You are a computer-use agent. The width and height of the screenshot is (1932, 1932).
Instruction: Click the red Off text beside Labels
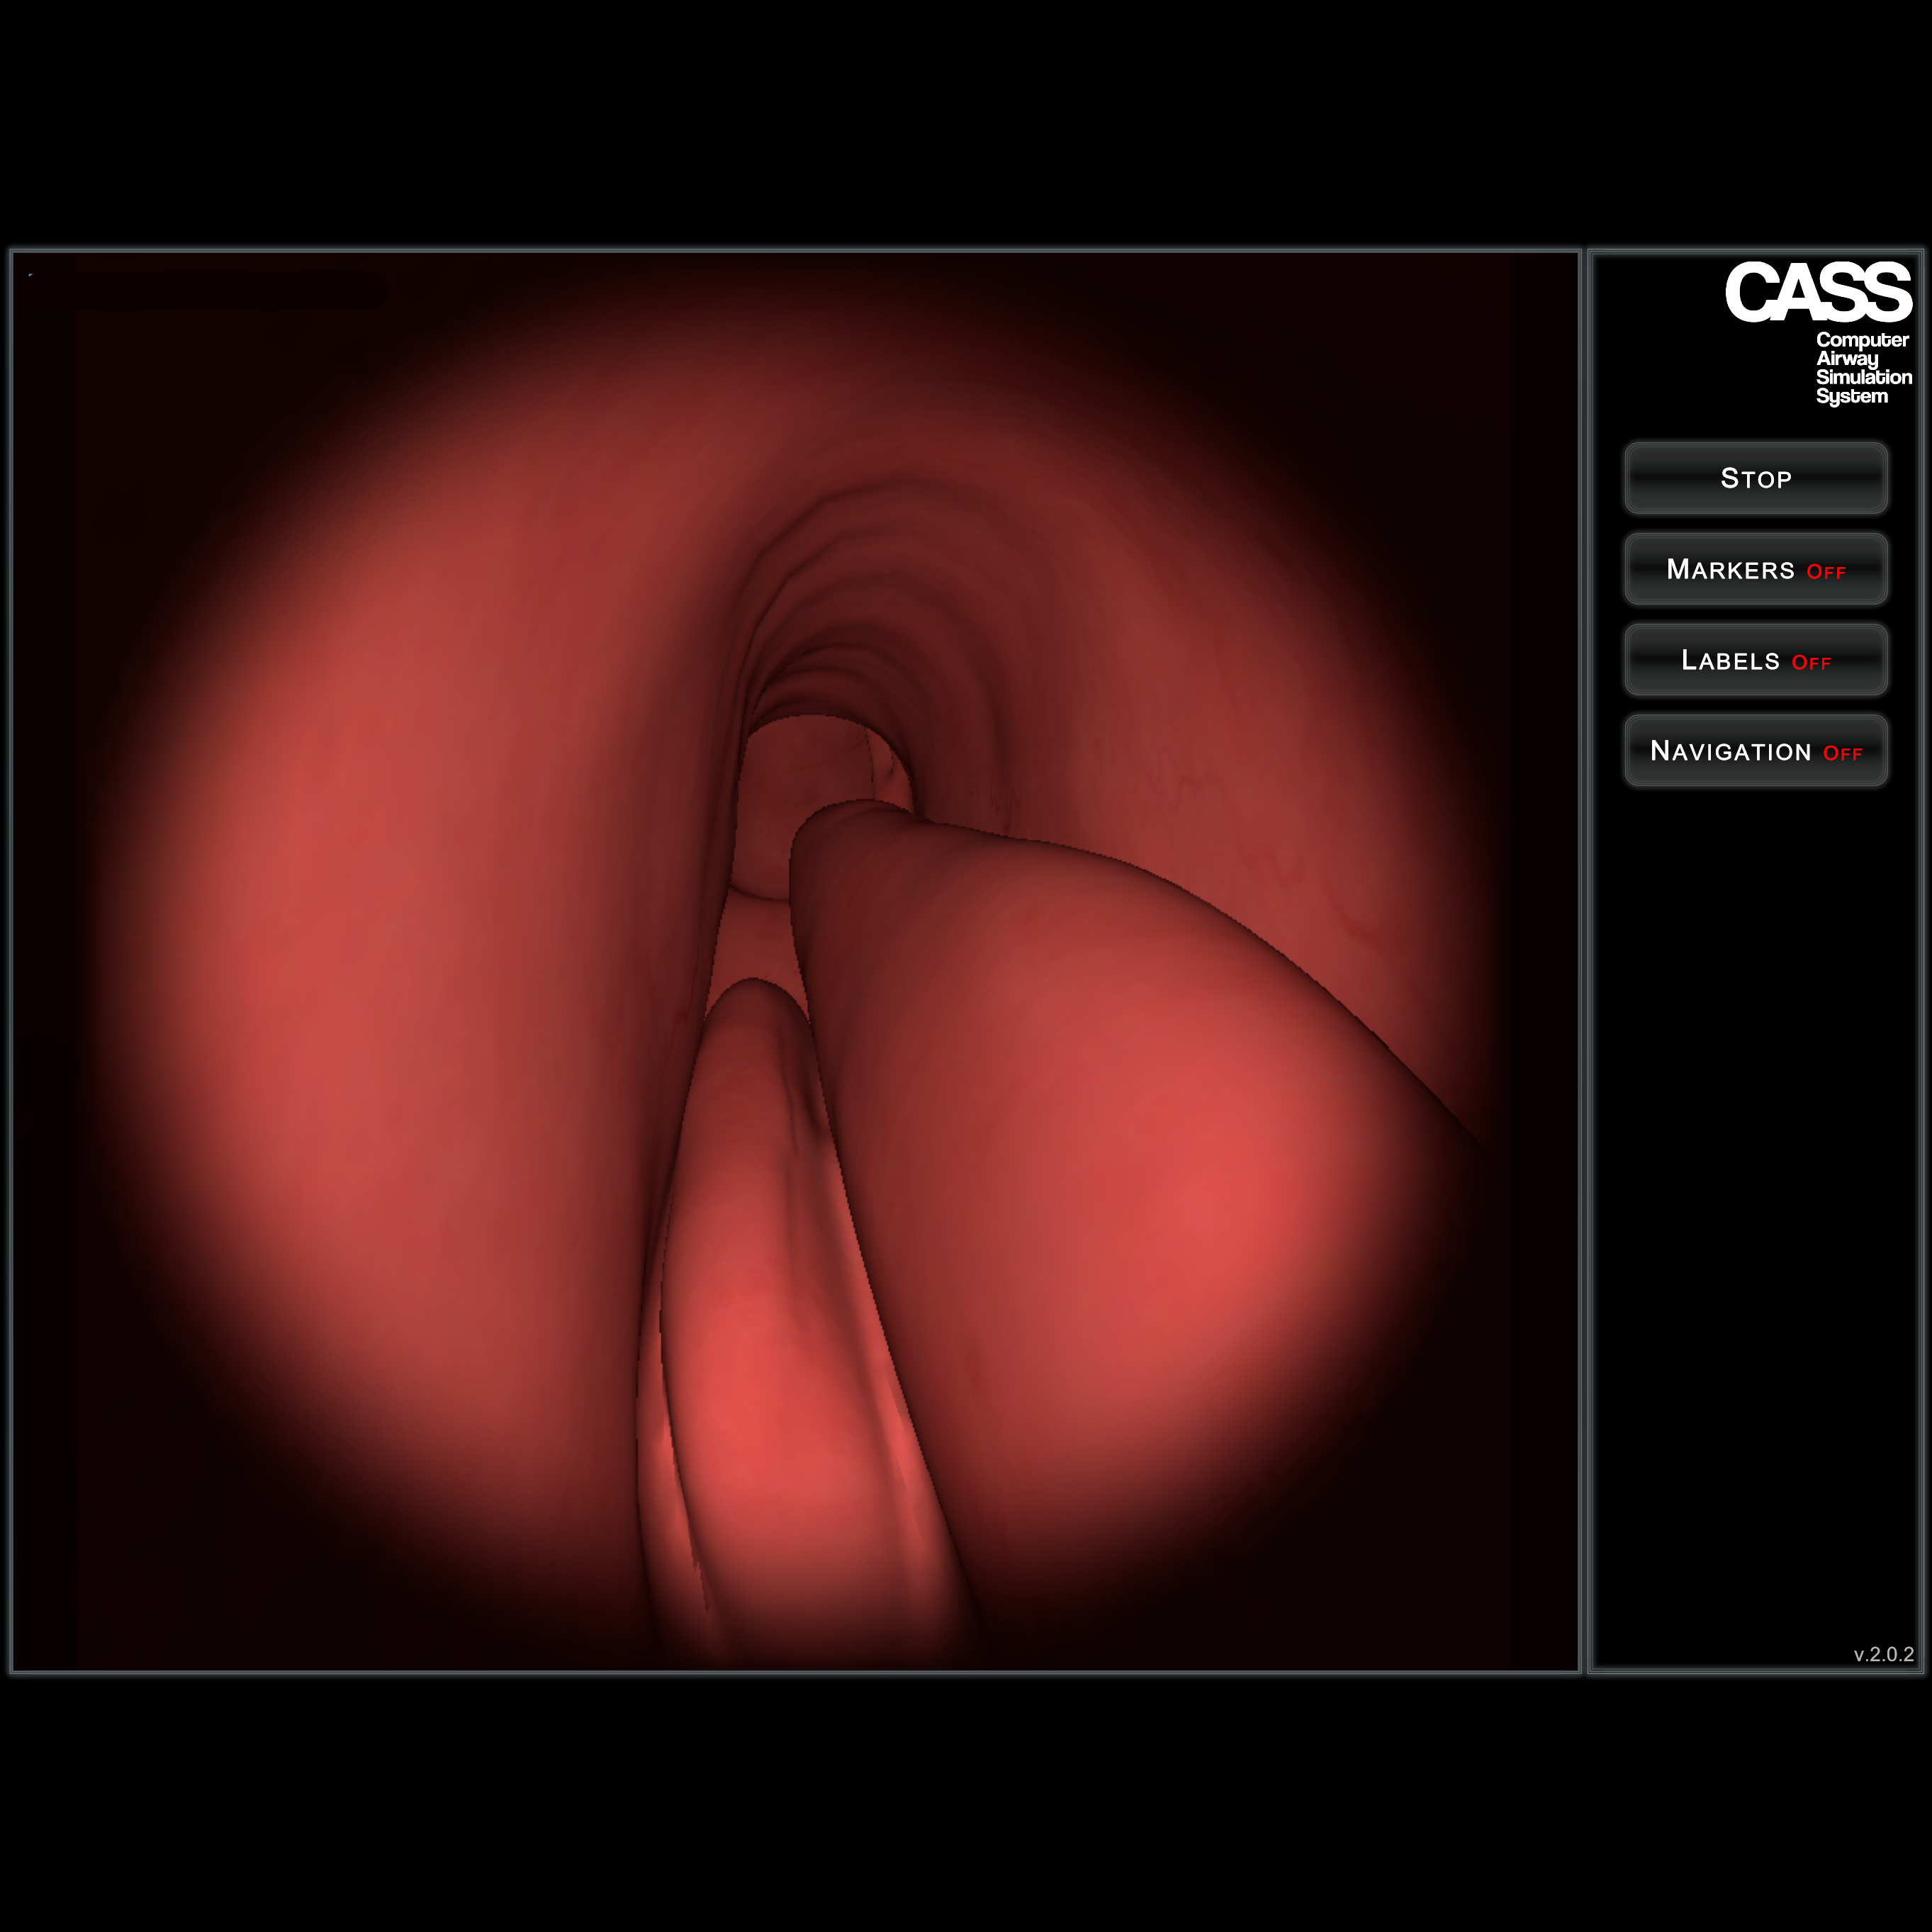tap(1811, 663)
